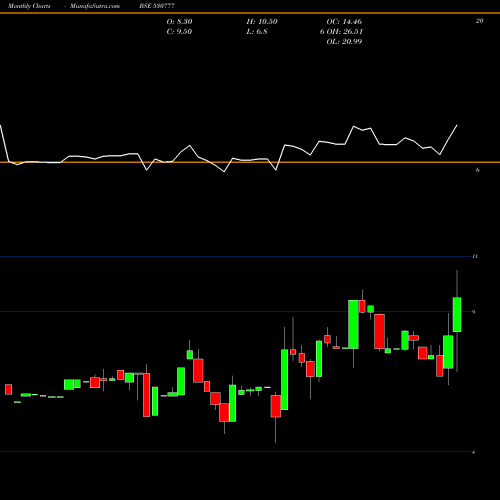500x500 pixels.
Task: Click the close value 'C: 9.50'
Action: pos(179,32)
